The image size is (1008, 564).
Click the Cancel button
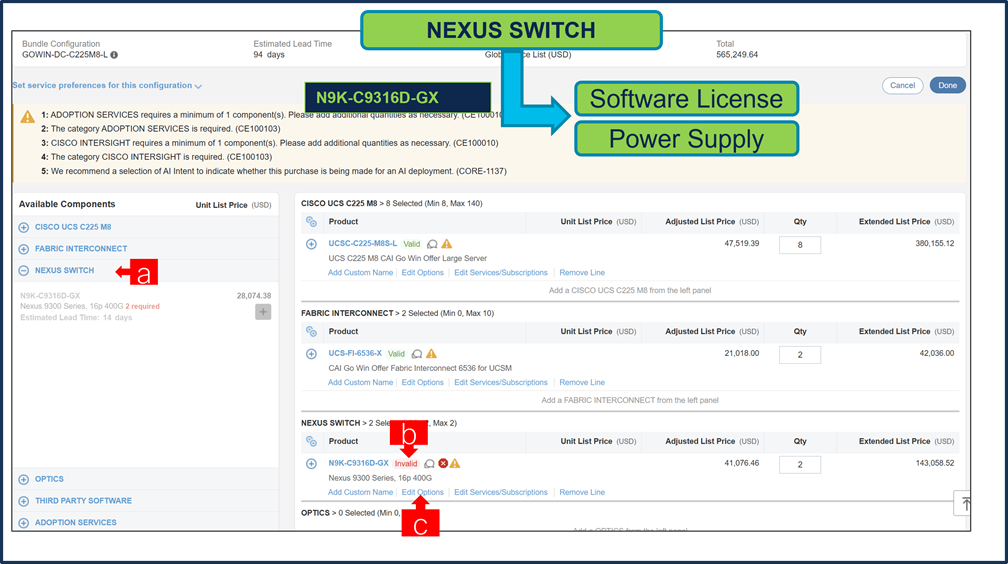coord(903,86)
